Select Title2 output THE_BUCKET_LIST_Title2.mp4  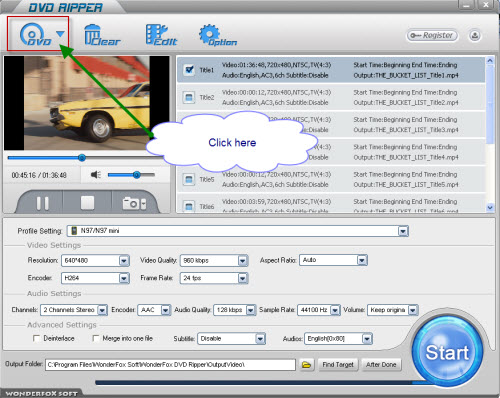click(406, 103)
